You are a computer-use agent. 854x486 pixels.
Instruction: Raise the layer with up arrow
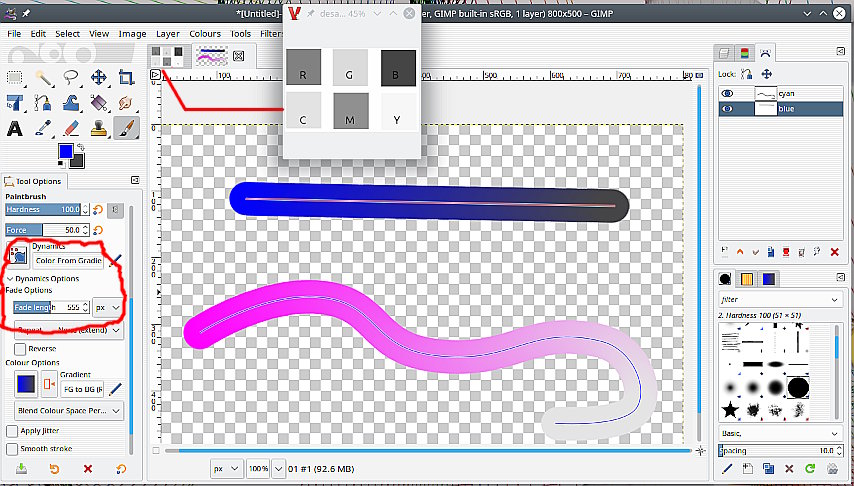click(740, 252)
